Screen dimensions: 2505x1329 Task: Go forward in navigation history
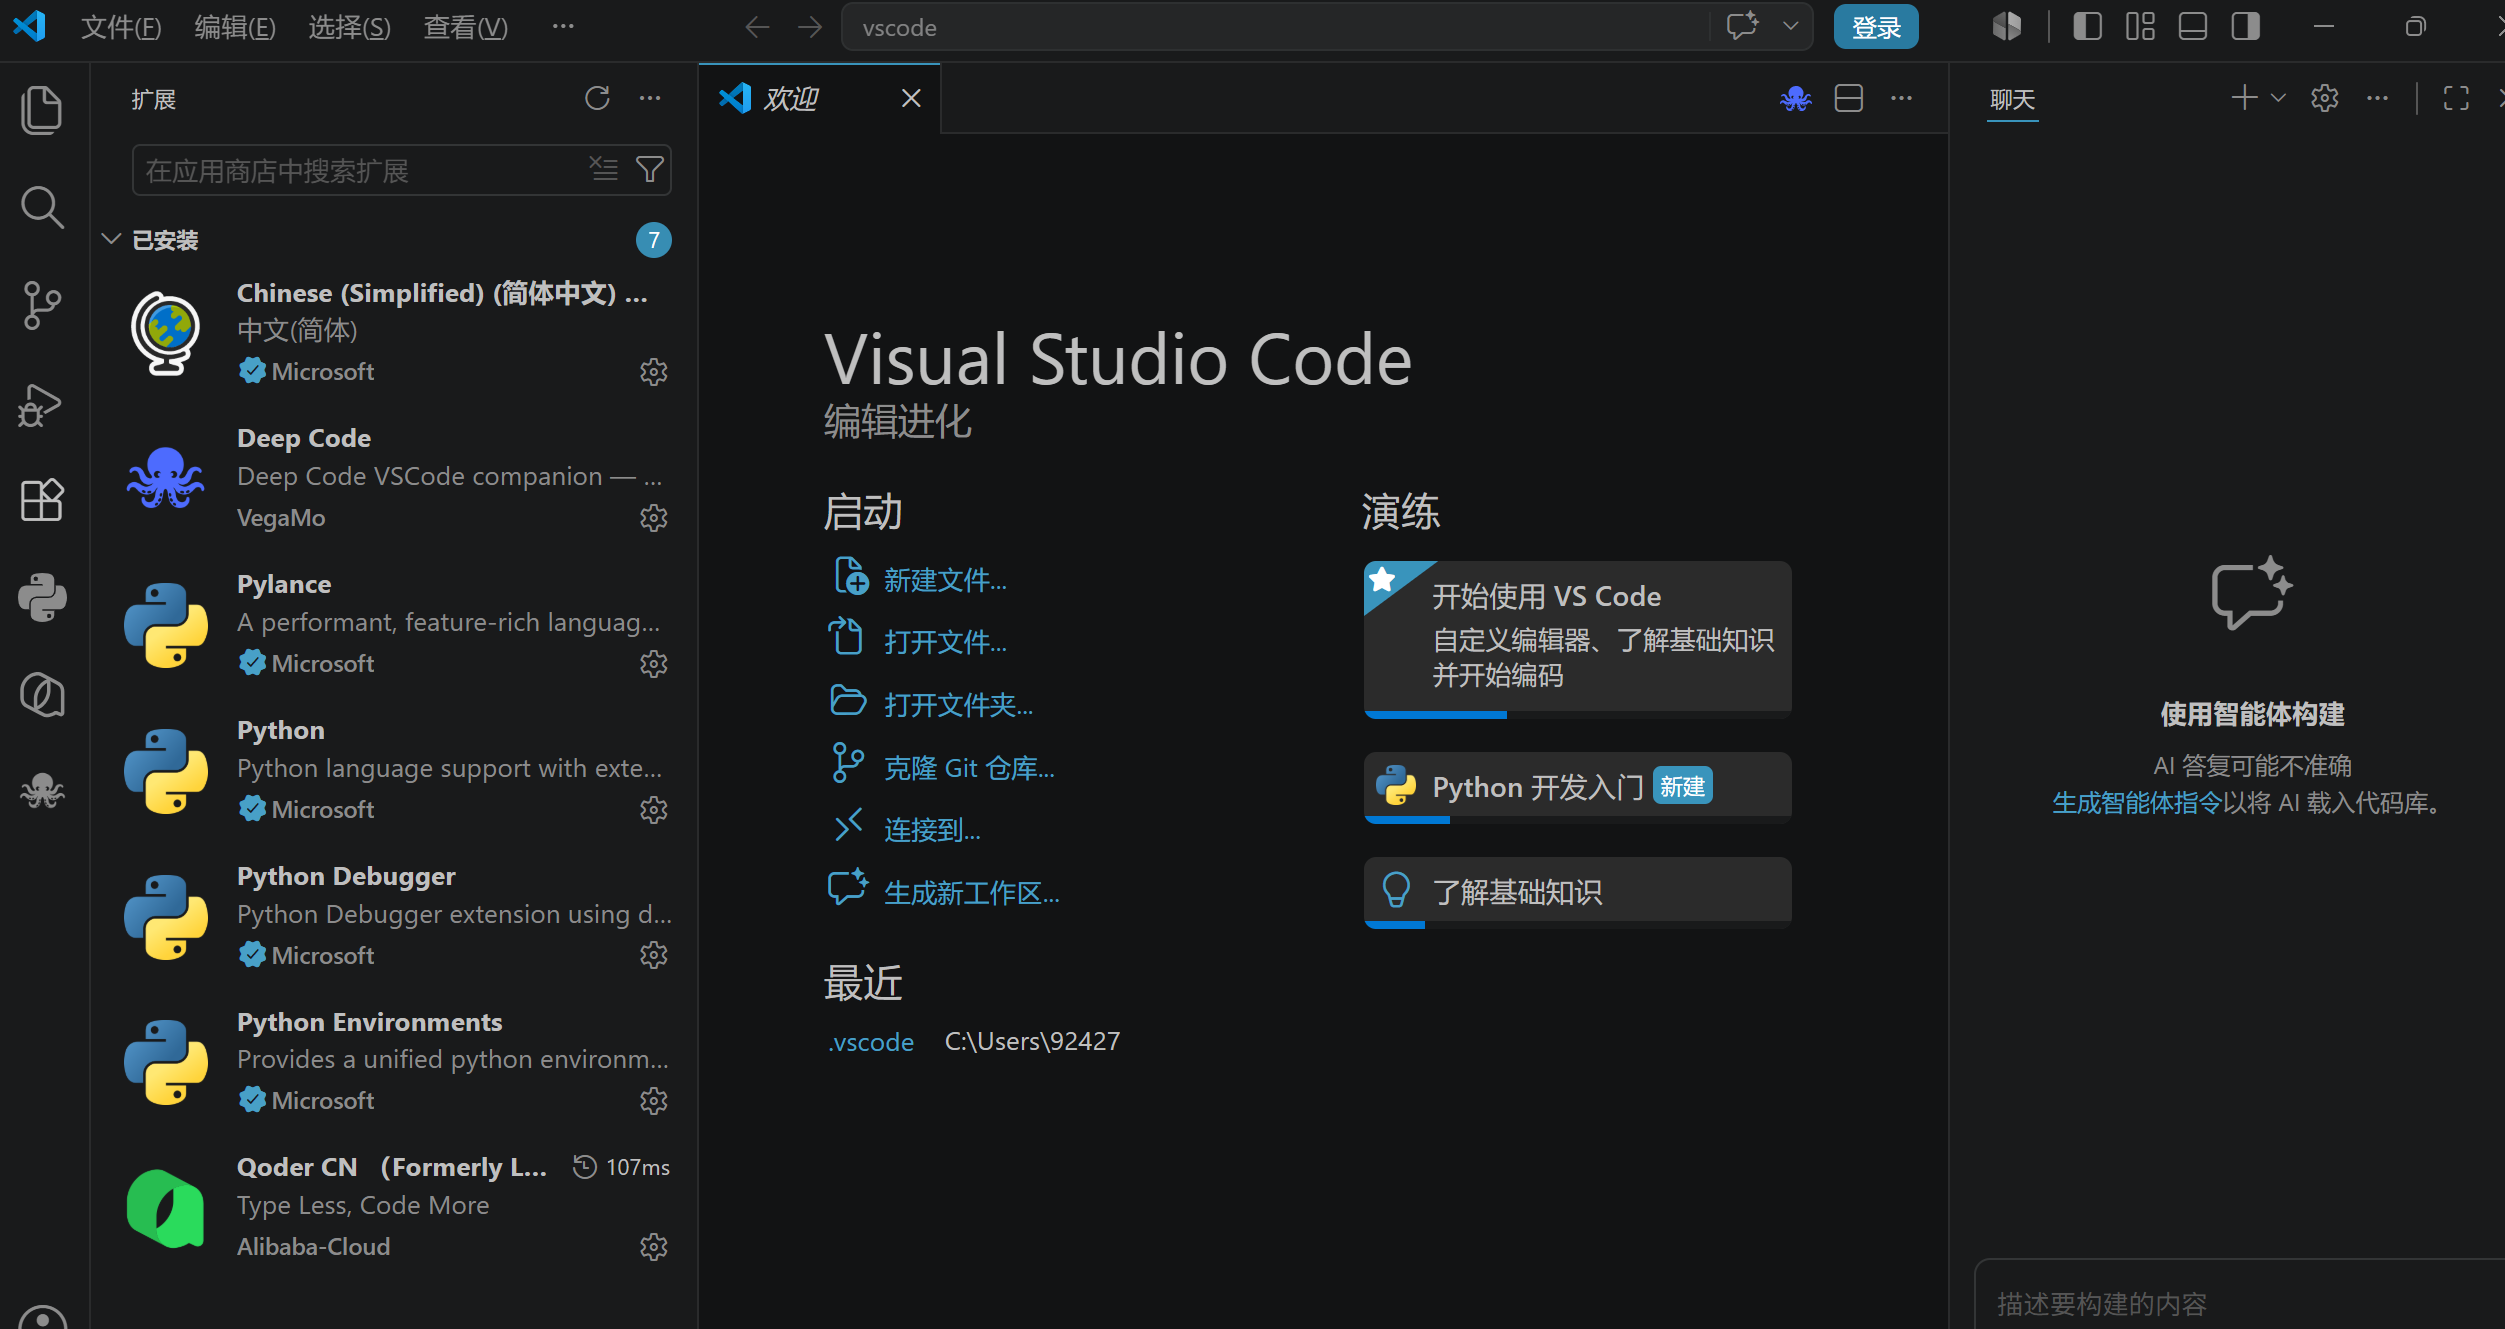click(810, 27)
